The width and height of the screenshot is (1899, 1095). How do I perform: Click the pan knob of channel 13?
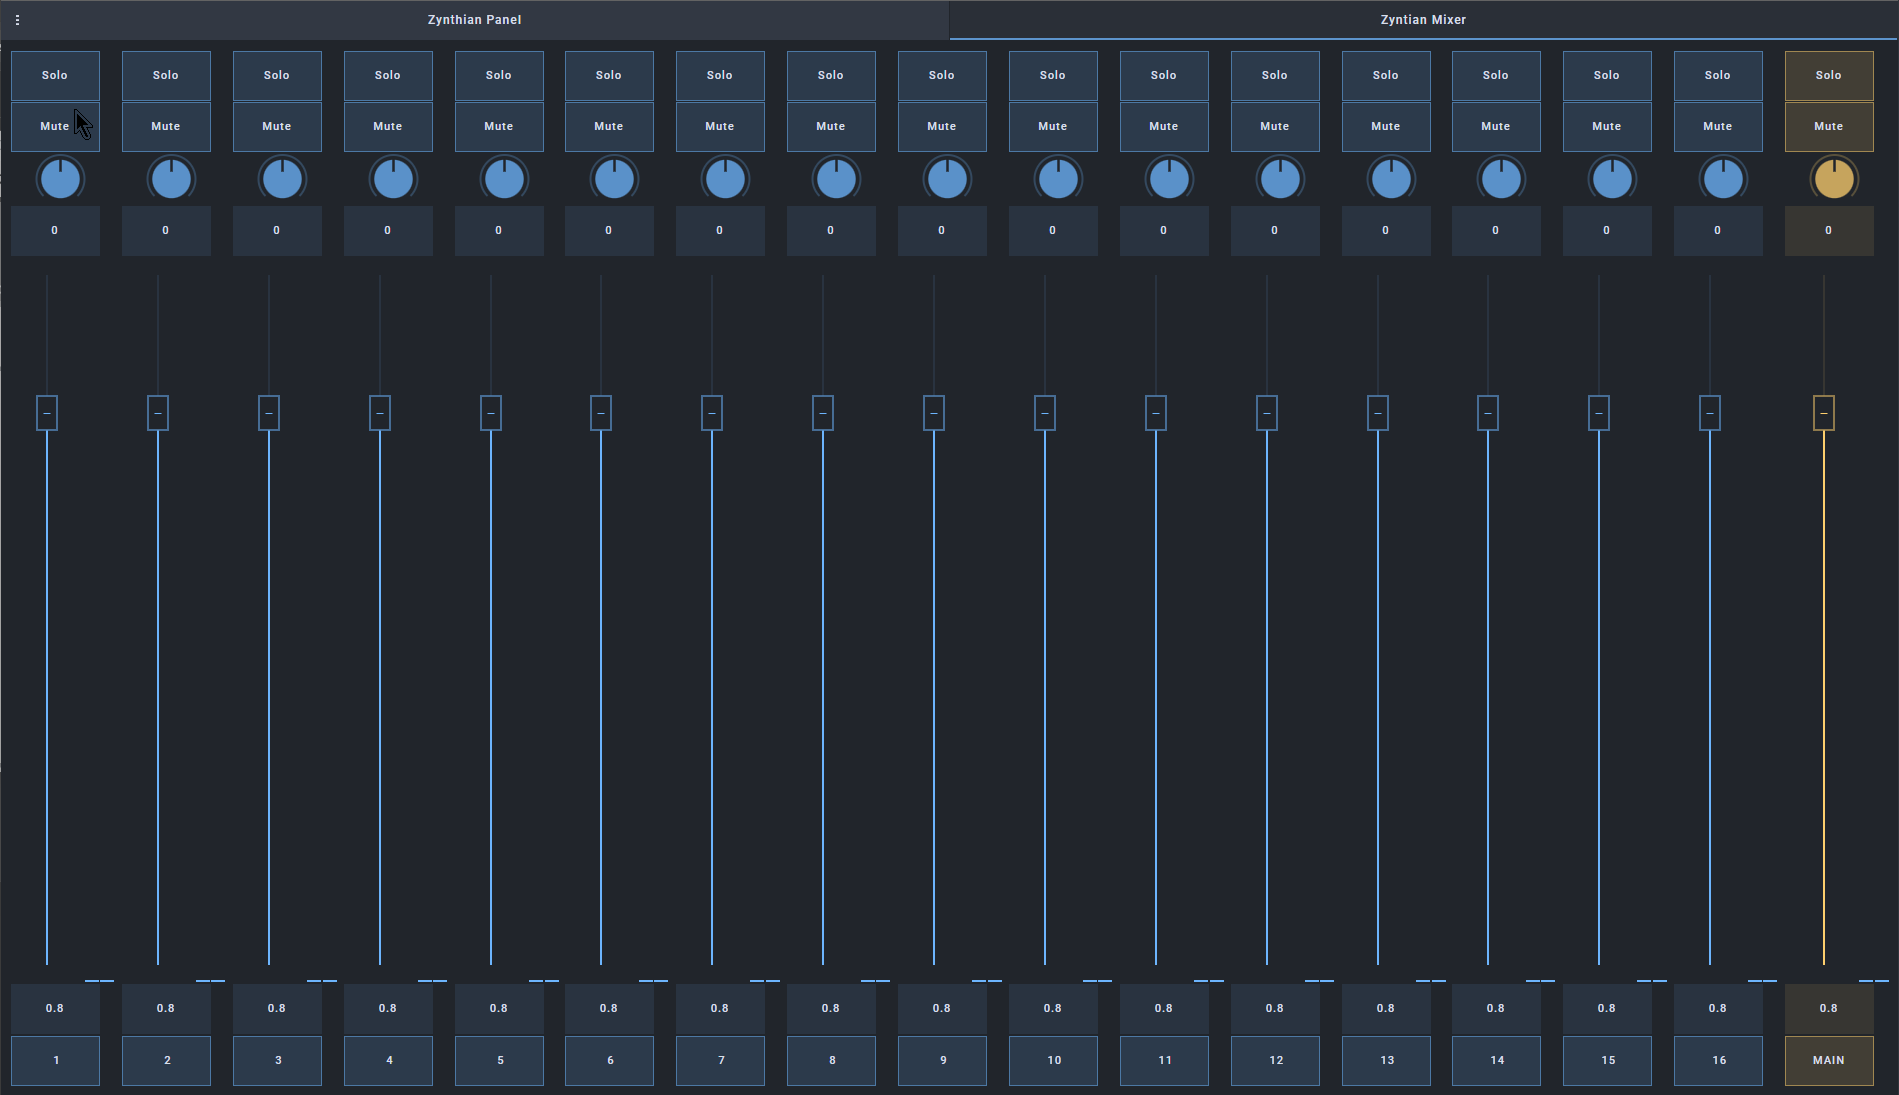[1391, 180]
